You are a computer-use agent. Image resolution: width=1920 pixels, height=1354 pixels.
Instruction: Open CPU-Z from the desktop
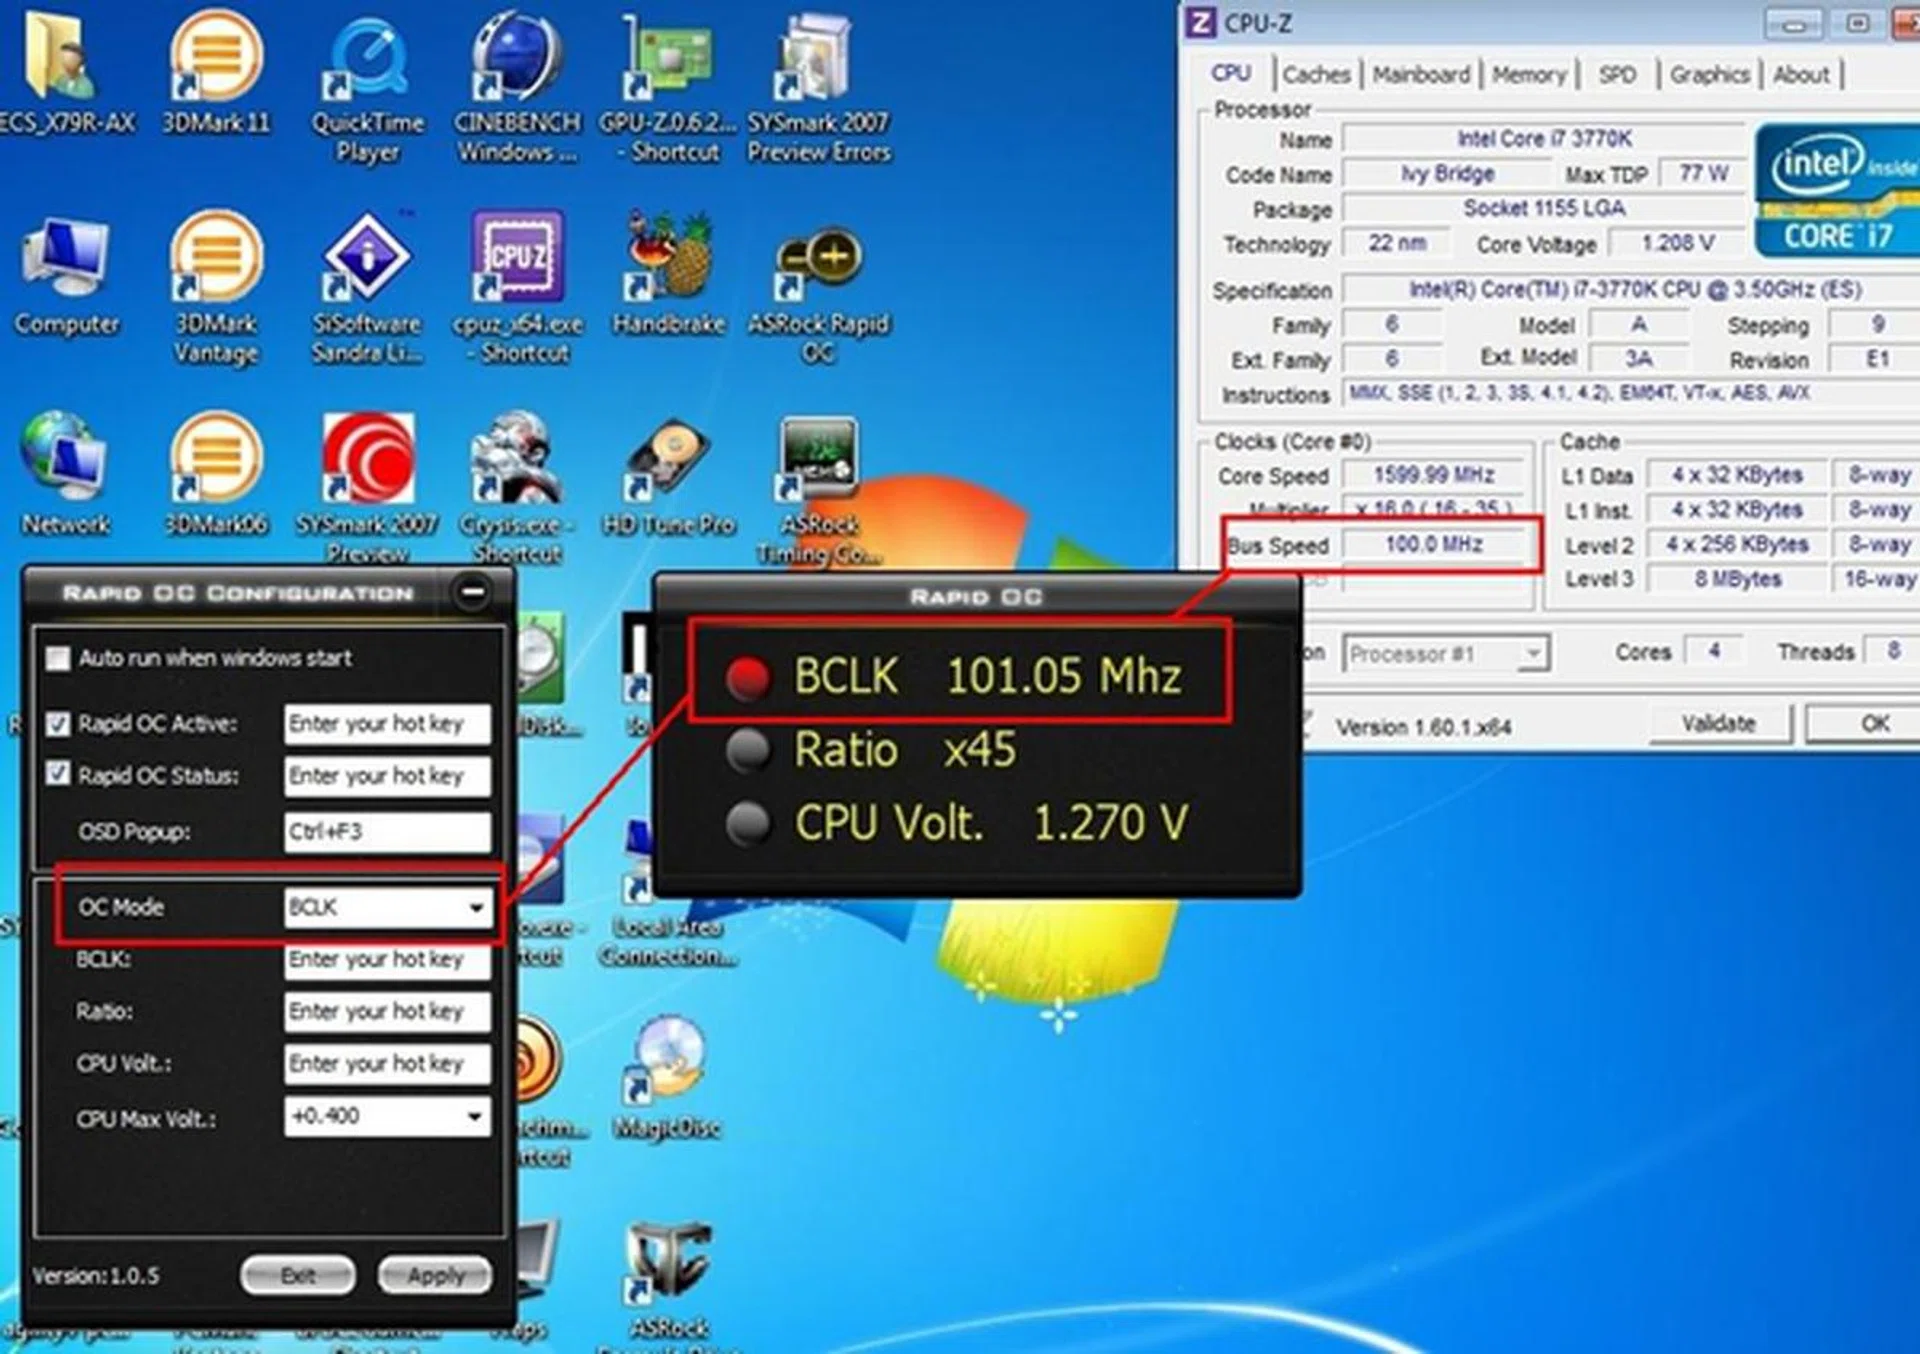tap(516, 260)
